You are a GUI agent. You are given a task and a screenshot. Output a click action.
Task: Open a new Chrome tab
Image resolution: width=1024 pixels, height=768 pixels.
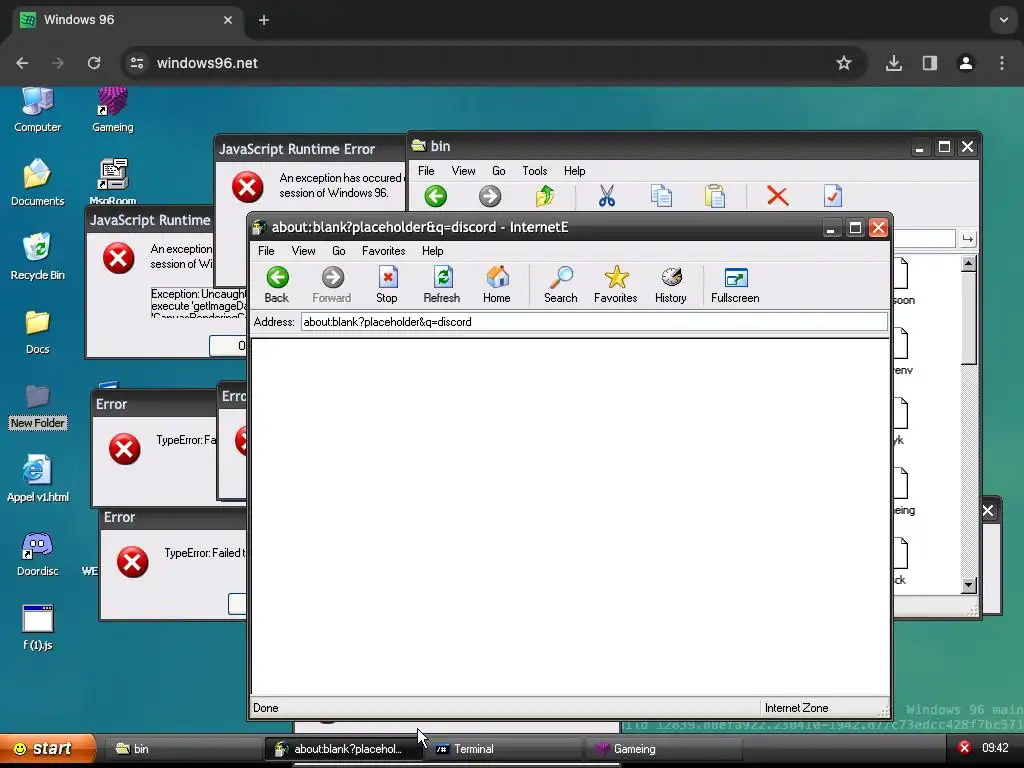(264, 20)
